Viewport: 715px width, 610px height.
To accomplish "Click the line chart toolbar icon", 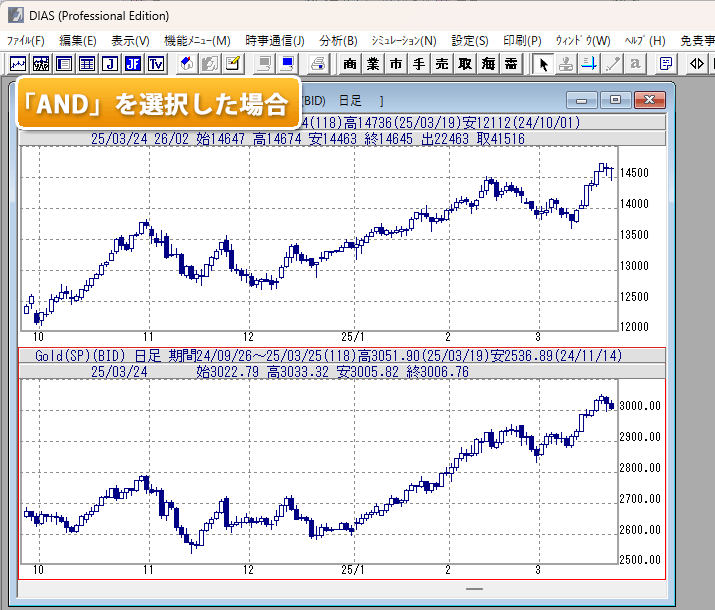I will 18,64.
